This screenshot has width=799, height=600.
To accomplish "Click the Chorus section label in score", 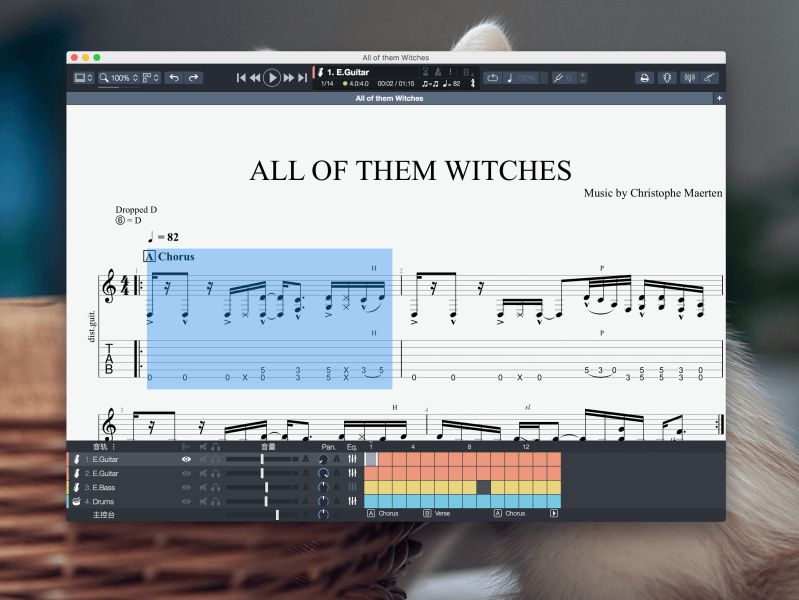I will [176, 256].
